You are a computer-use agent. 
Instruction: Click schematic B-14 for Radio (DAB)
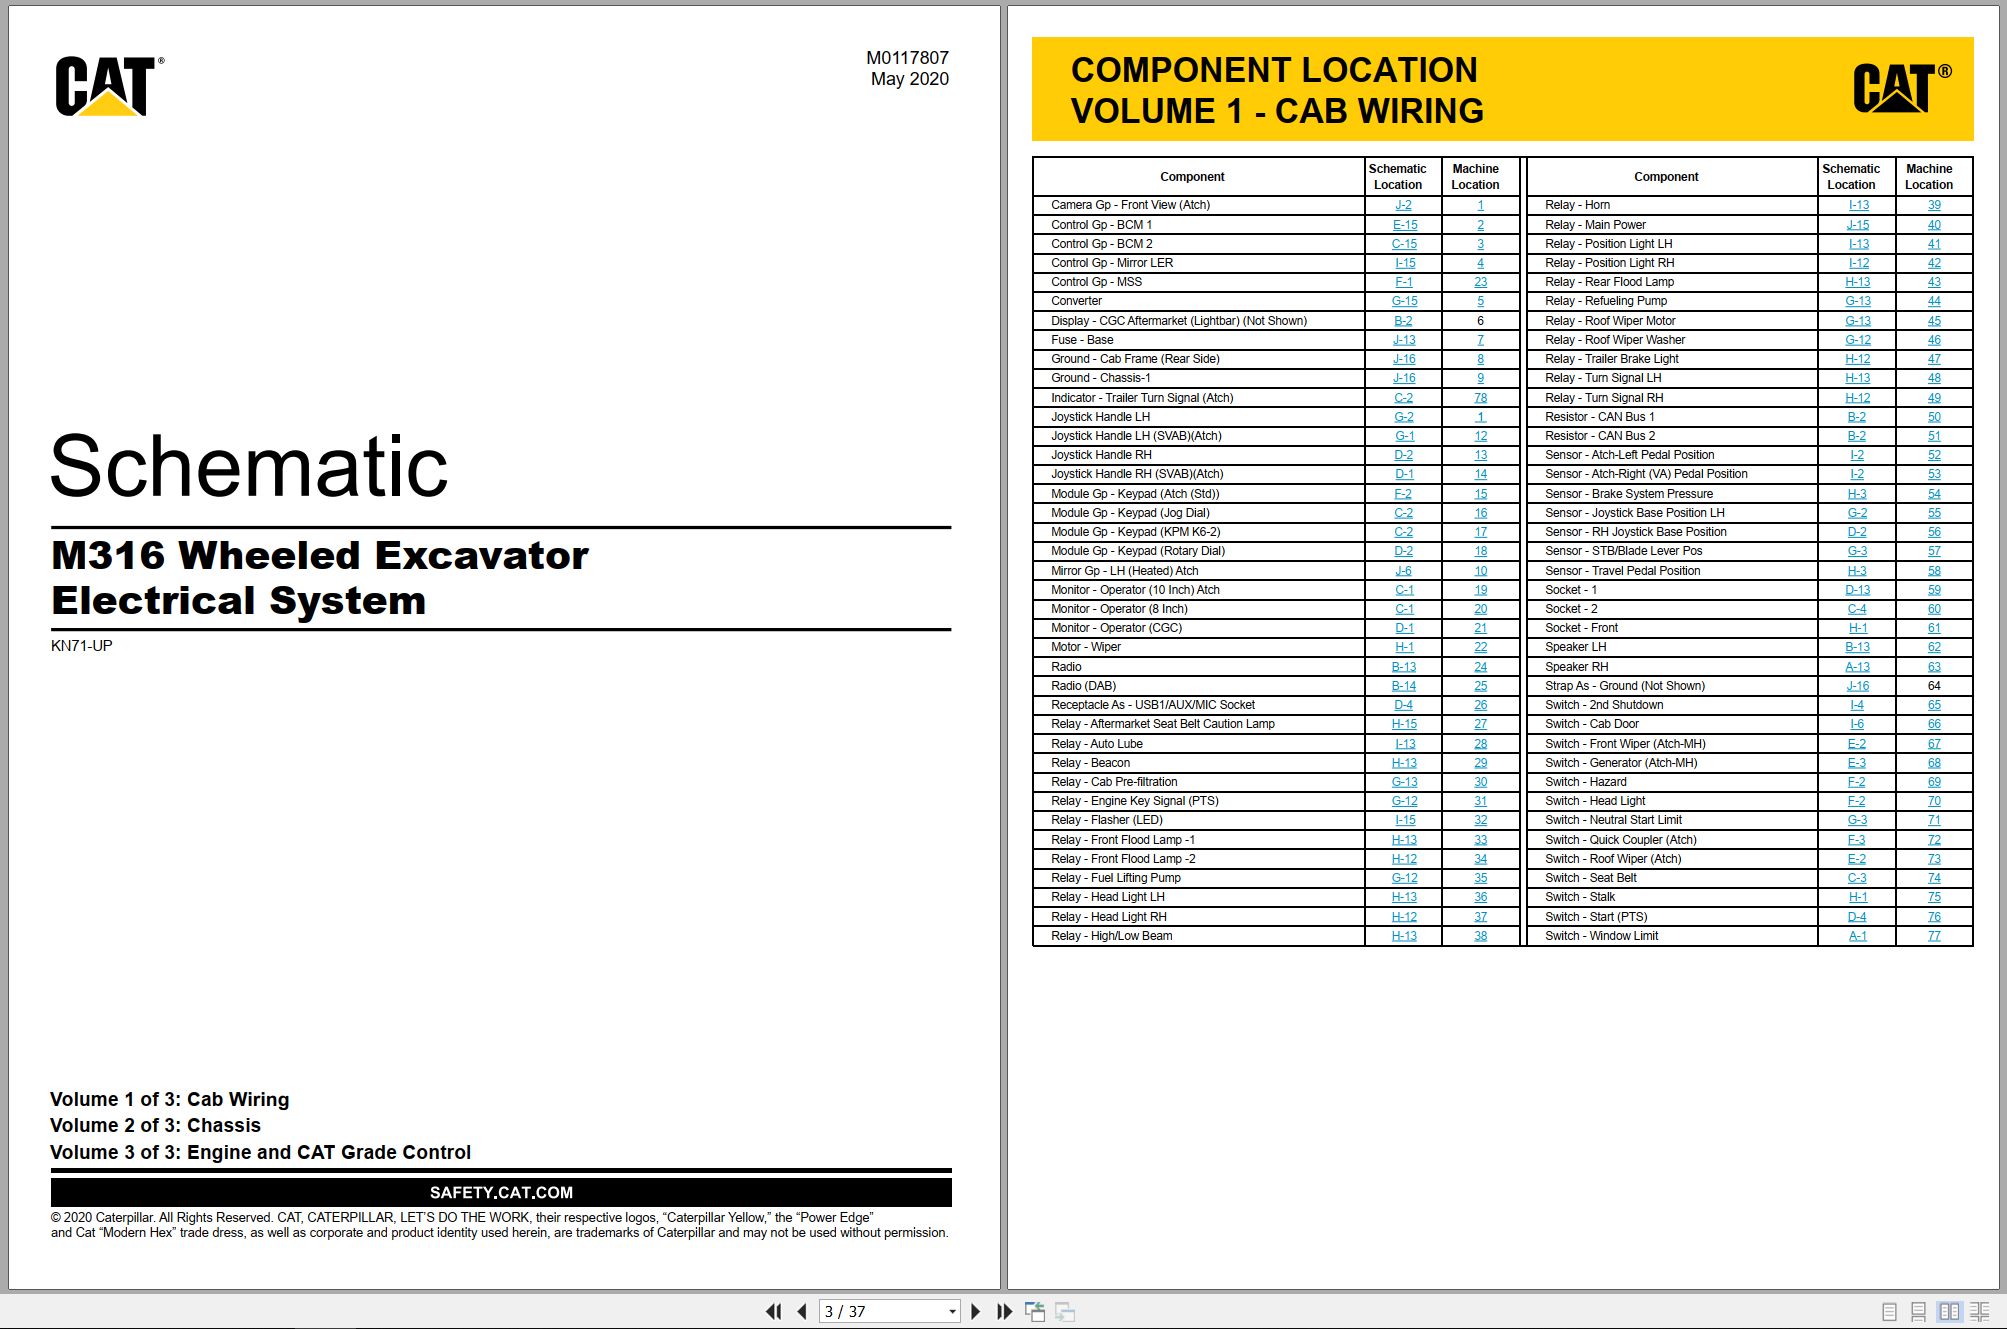tap(1404, 686)
